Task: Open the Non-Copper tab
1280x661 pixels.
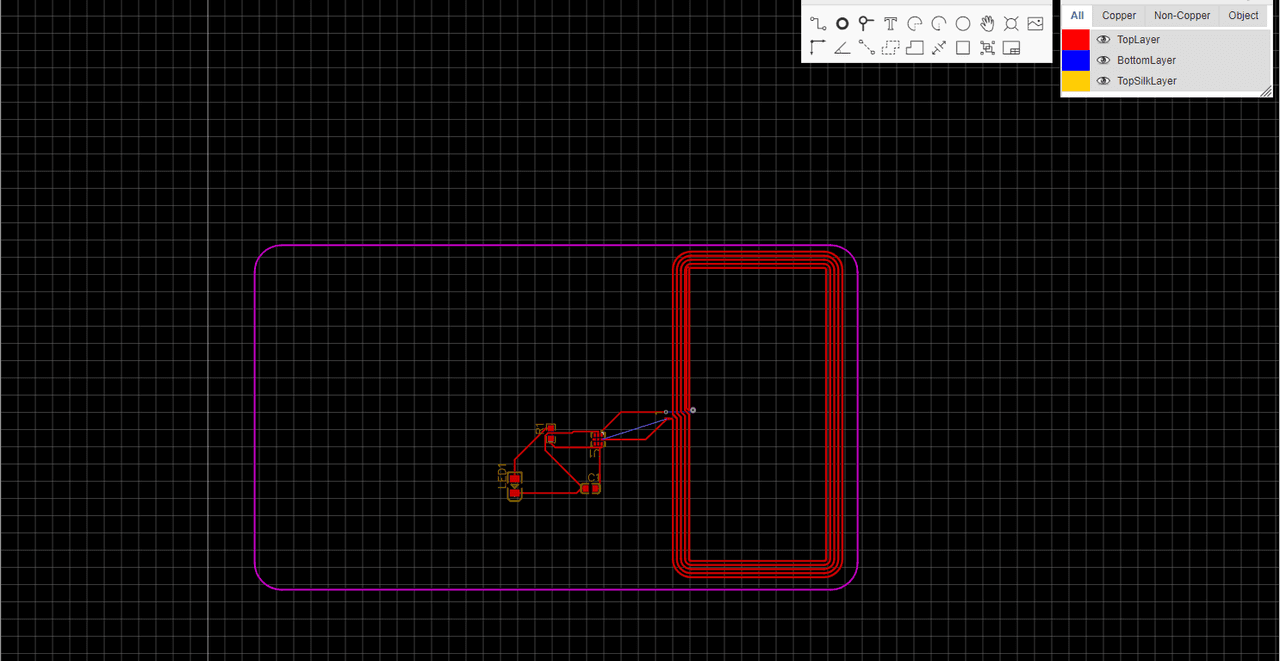Action: 1181,16
